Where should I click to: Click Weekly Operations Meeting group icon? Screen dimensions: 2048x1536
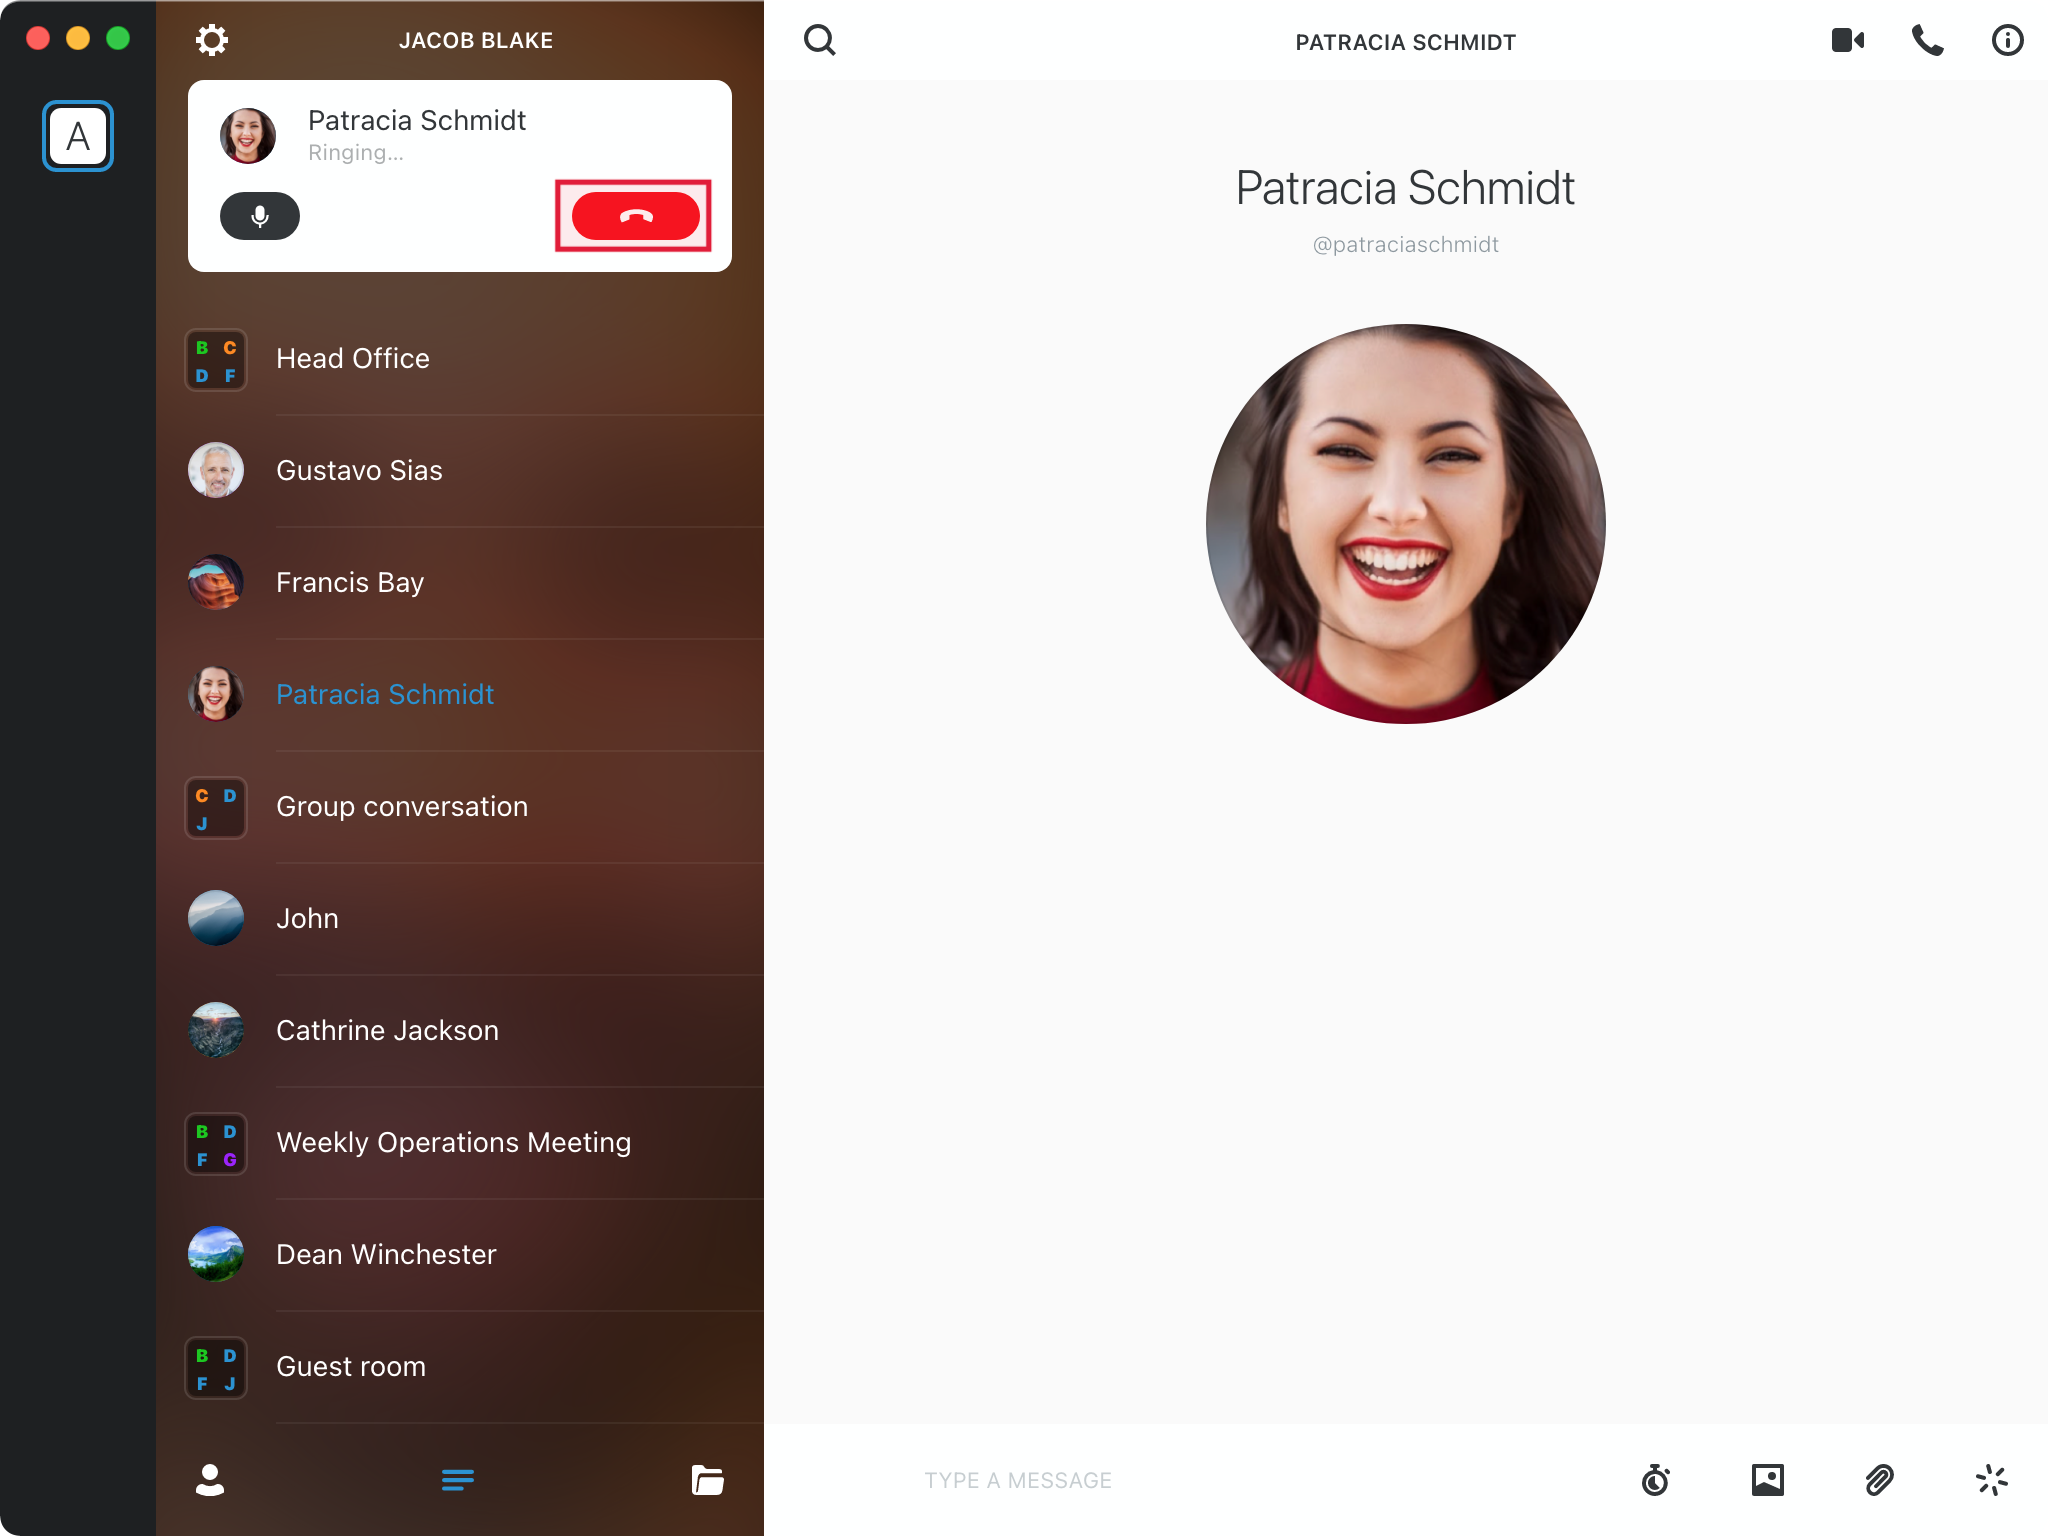(216, 1144)
